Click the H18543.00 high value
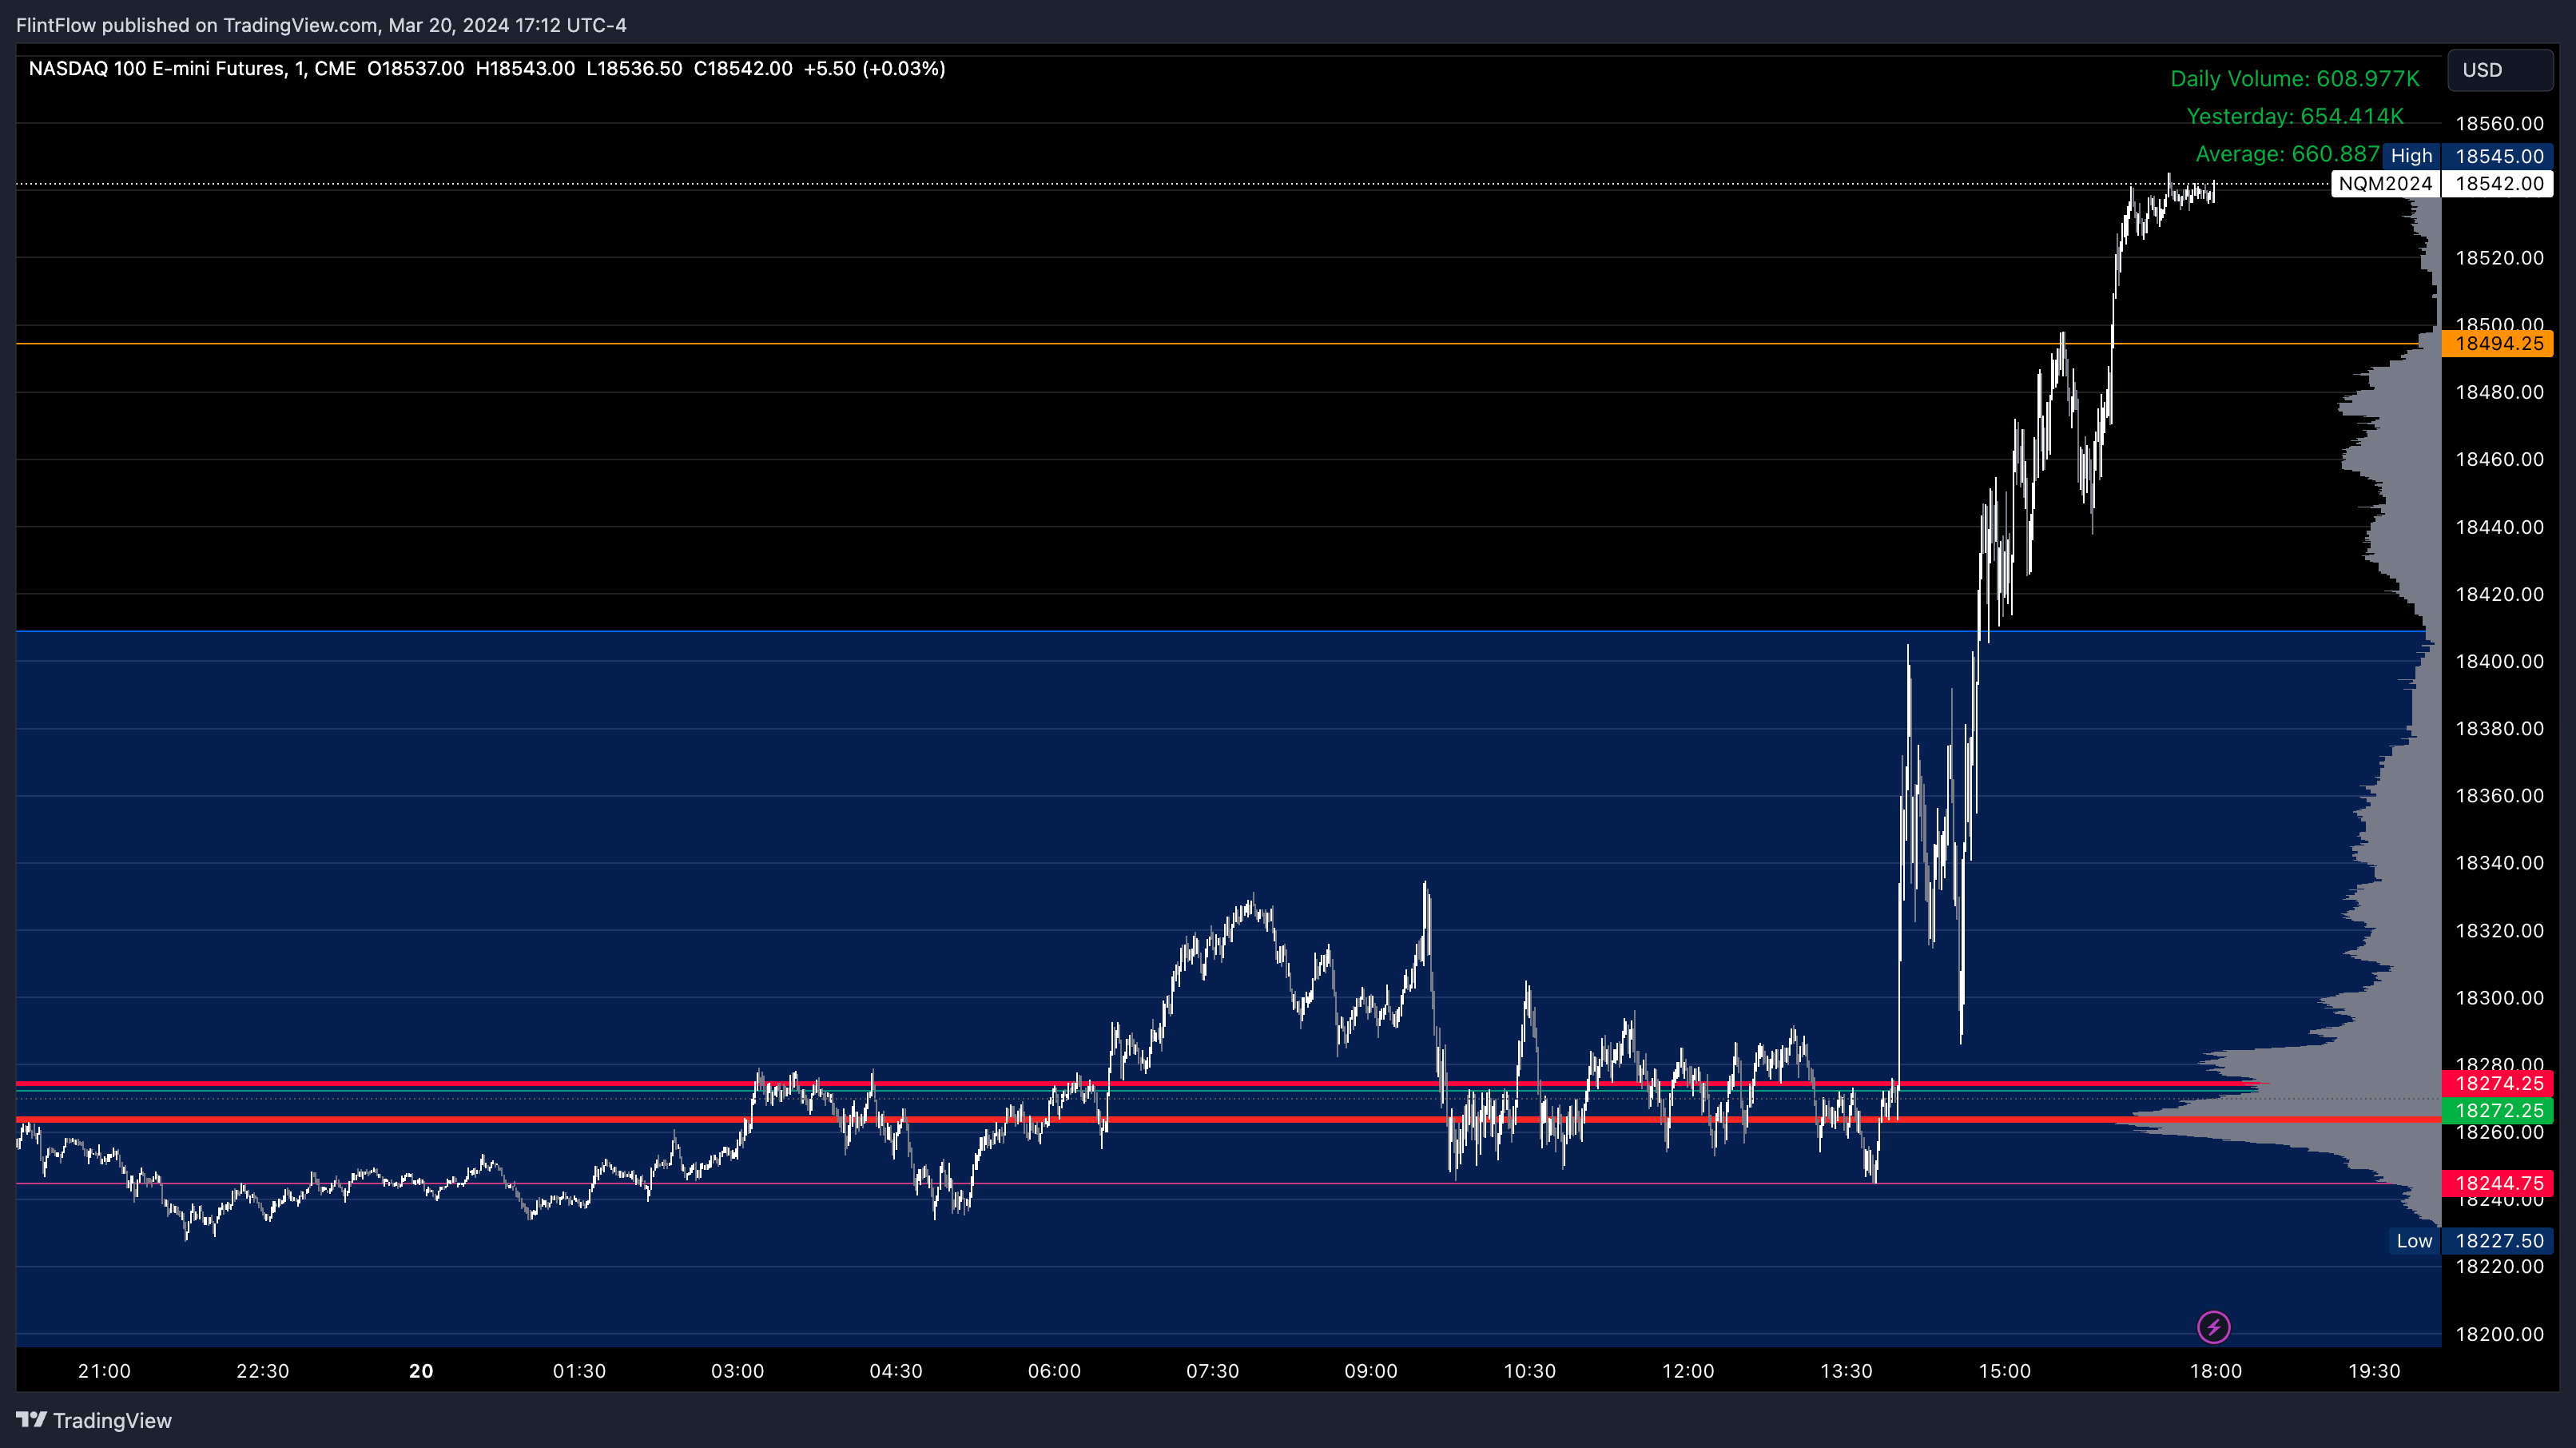The width and height of the screenshot is (2576, 1448). (525, 69)
